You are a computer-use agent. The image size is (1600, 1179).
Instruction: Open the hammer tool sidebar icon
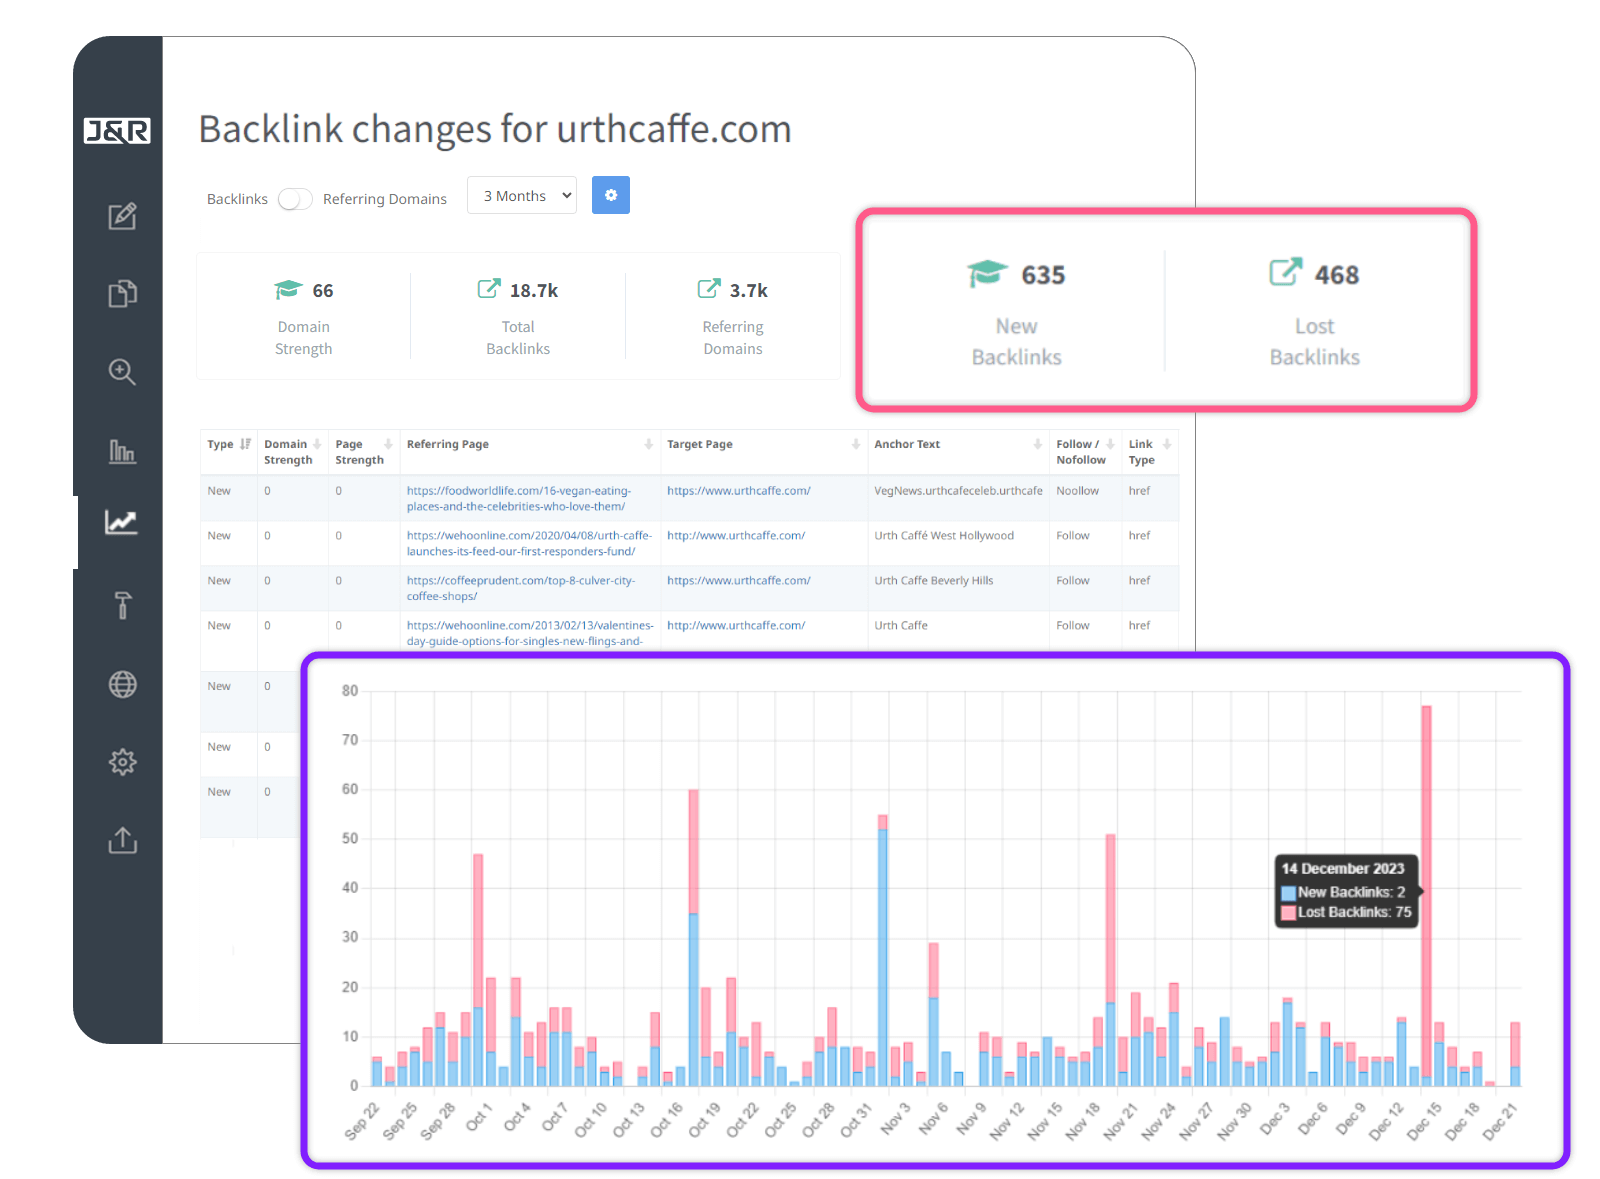[122, 605]
